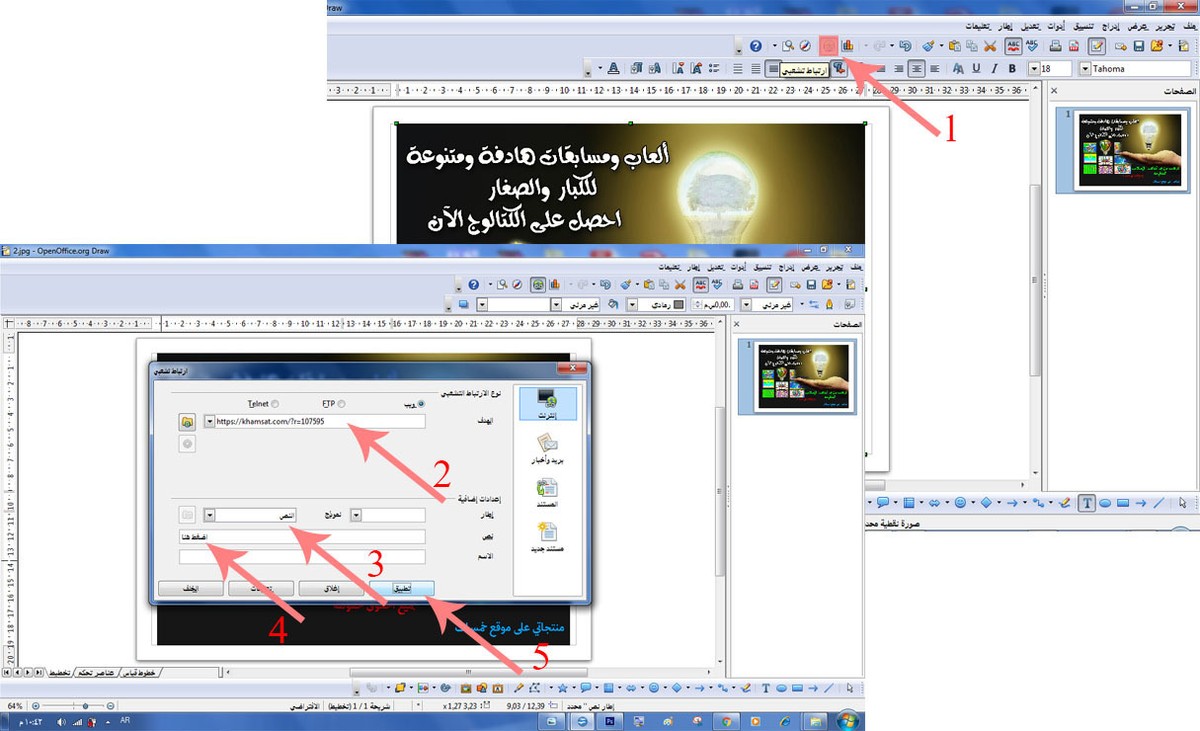Click the empty 'الاسم' name field
The image size is (1200, 731).
tap(303, 556)
